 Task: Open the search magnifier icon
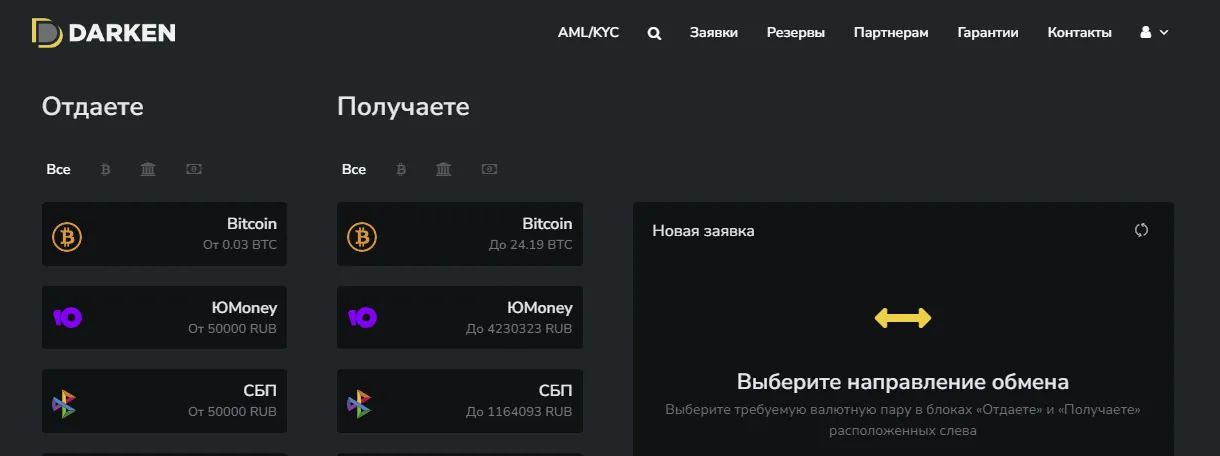(x=654, y=33)
